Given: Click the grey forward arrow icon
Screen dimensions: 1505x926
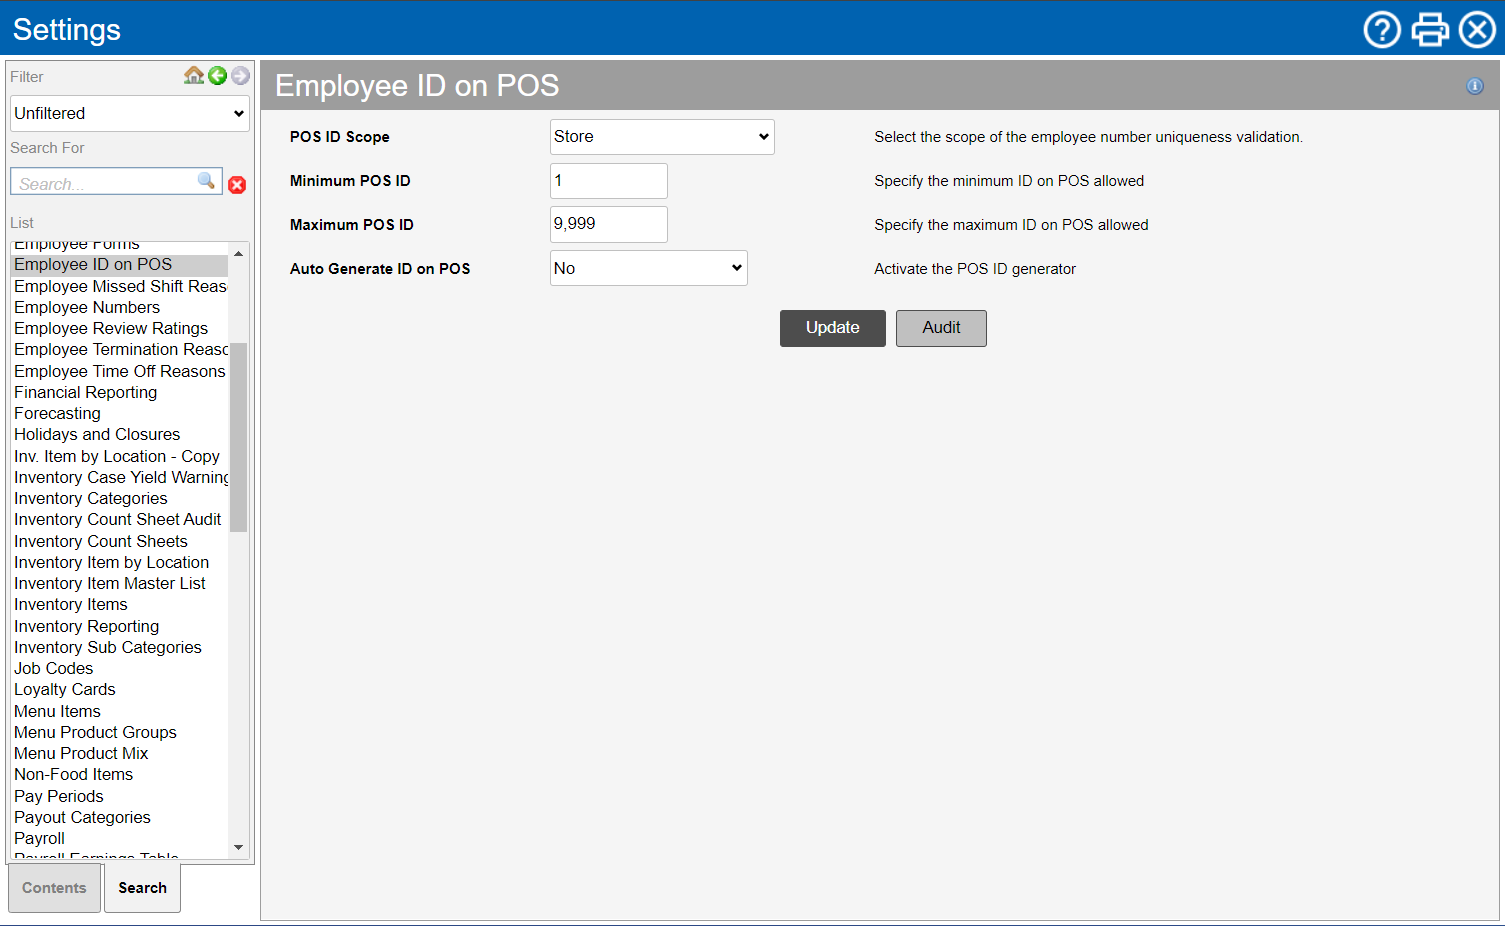Looking at the screenshot, I should 240,75.
